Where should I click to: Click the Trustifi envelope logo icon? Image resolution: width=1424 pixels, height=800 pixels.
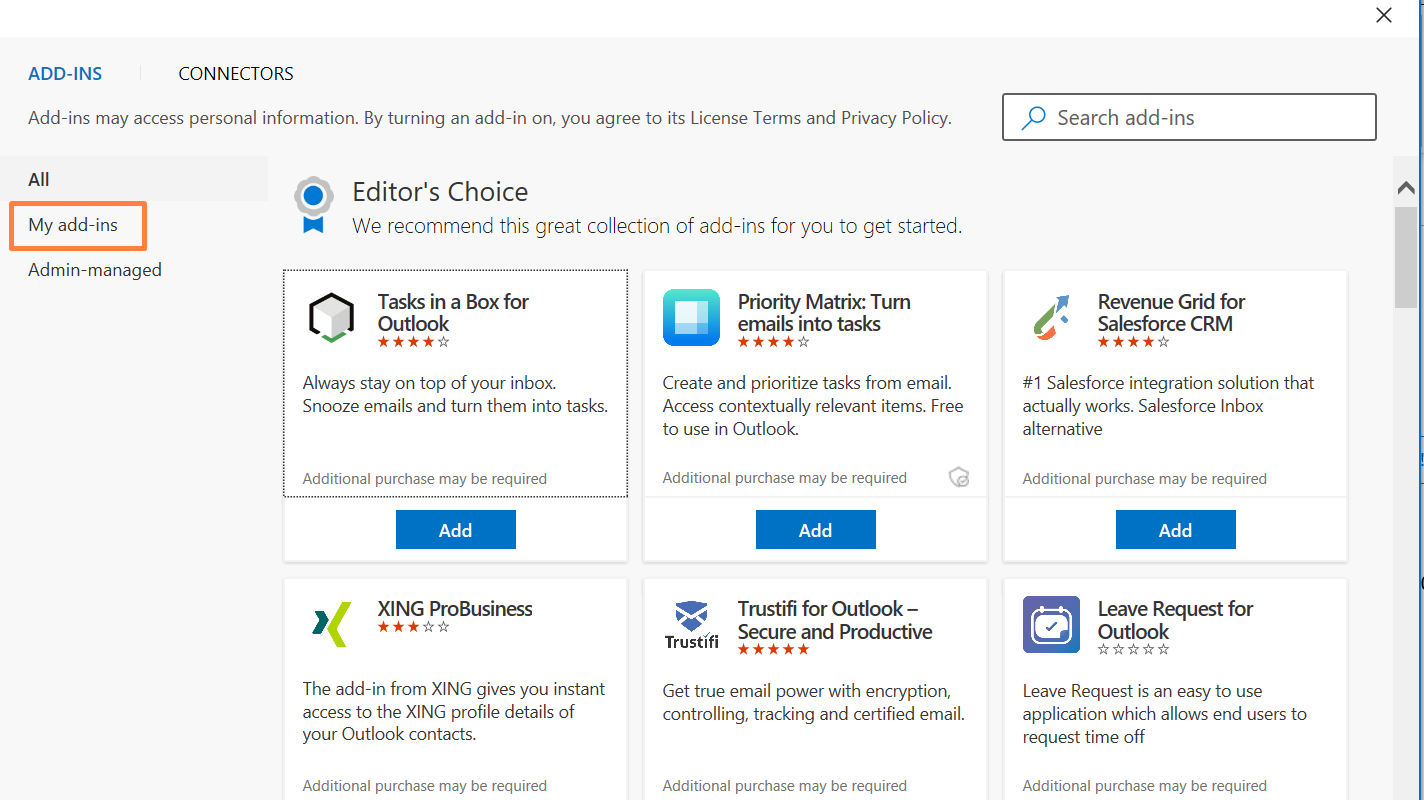[691, 625]
